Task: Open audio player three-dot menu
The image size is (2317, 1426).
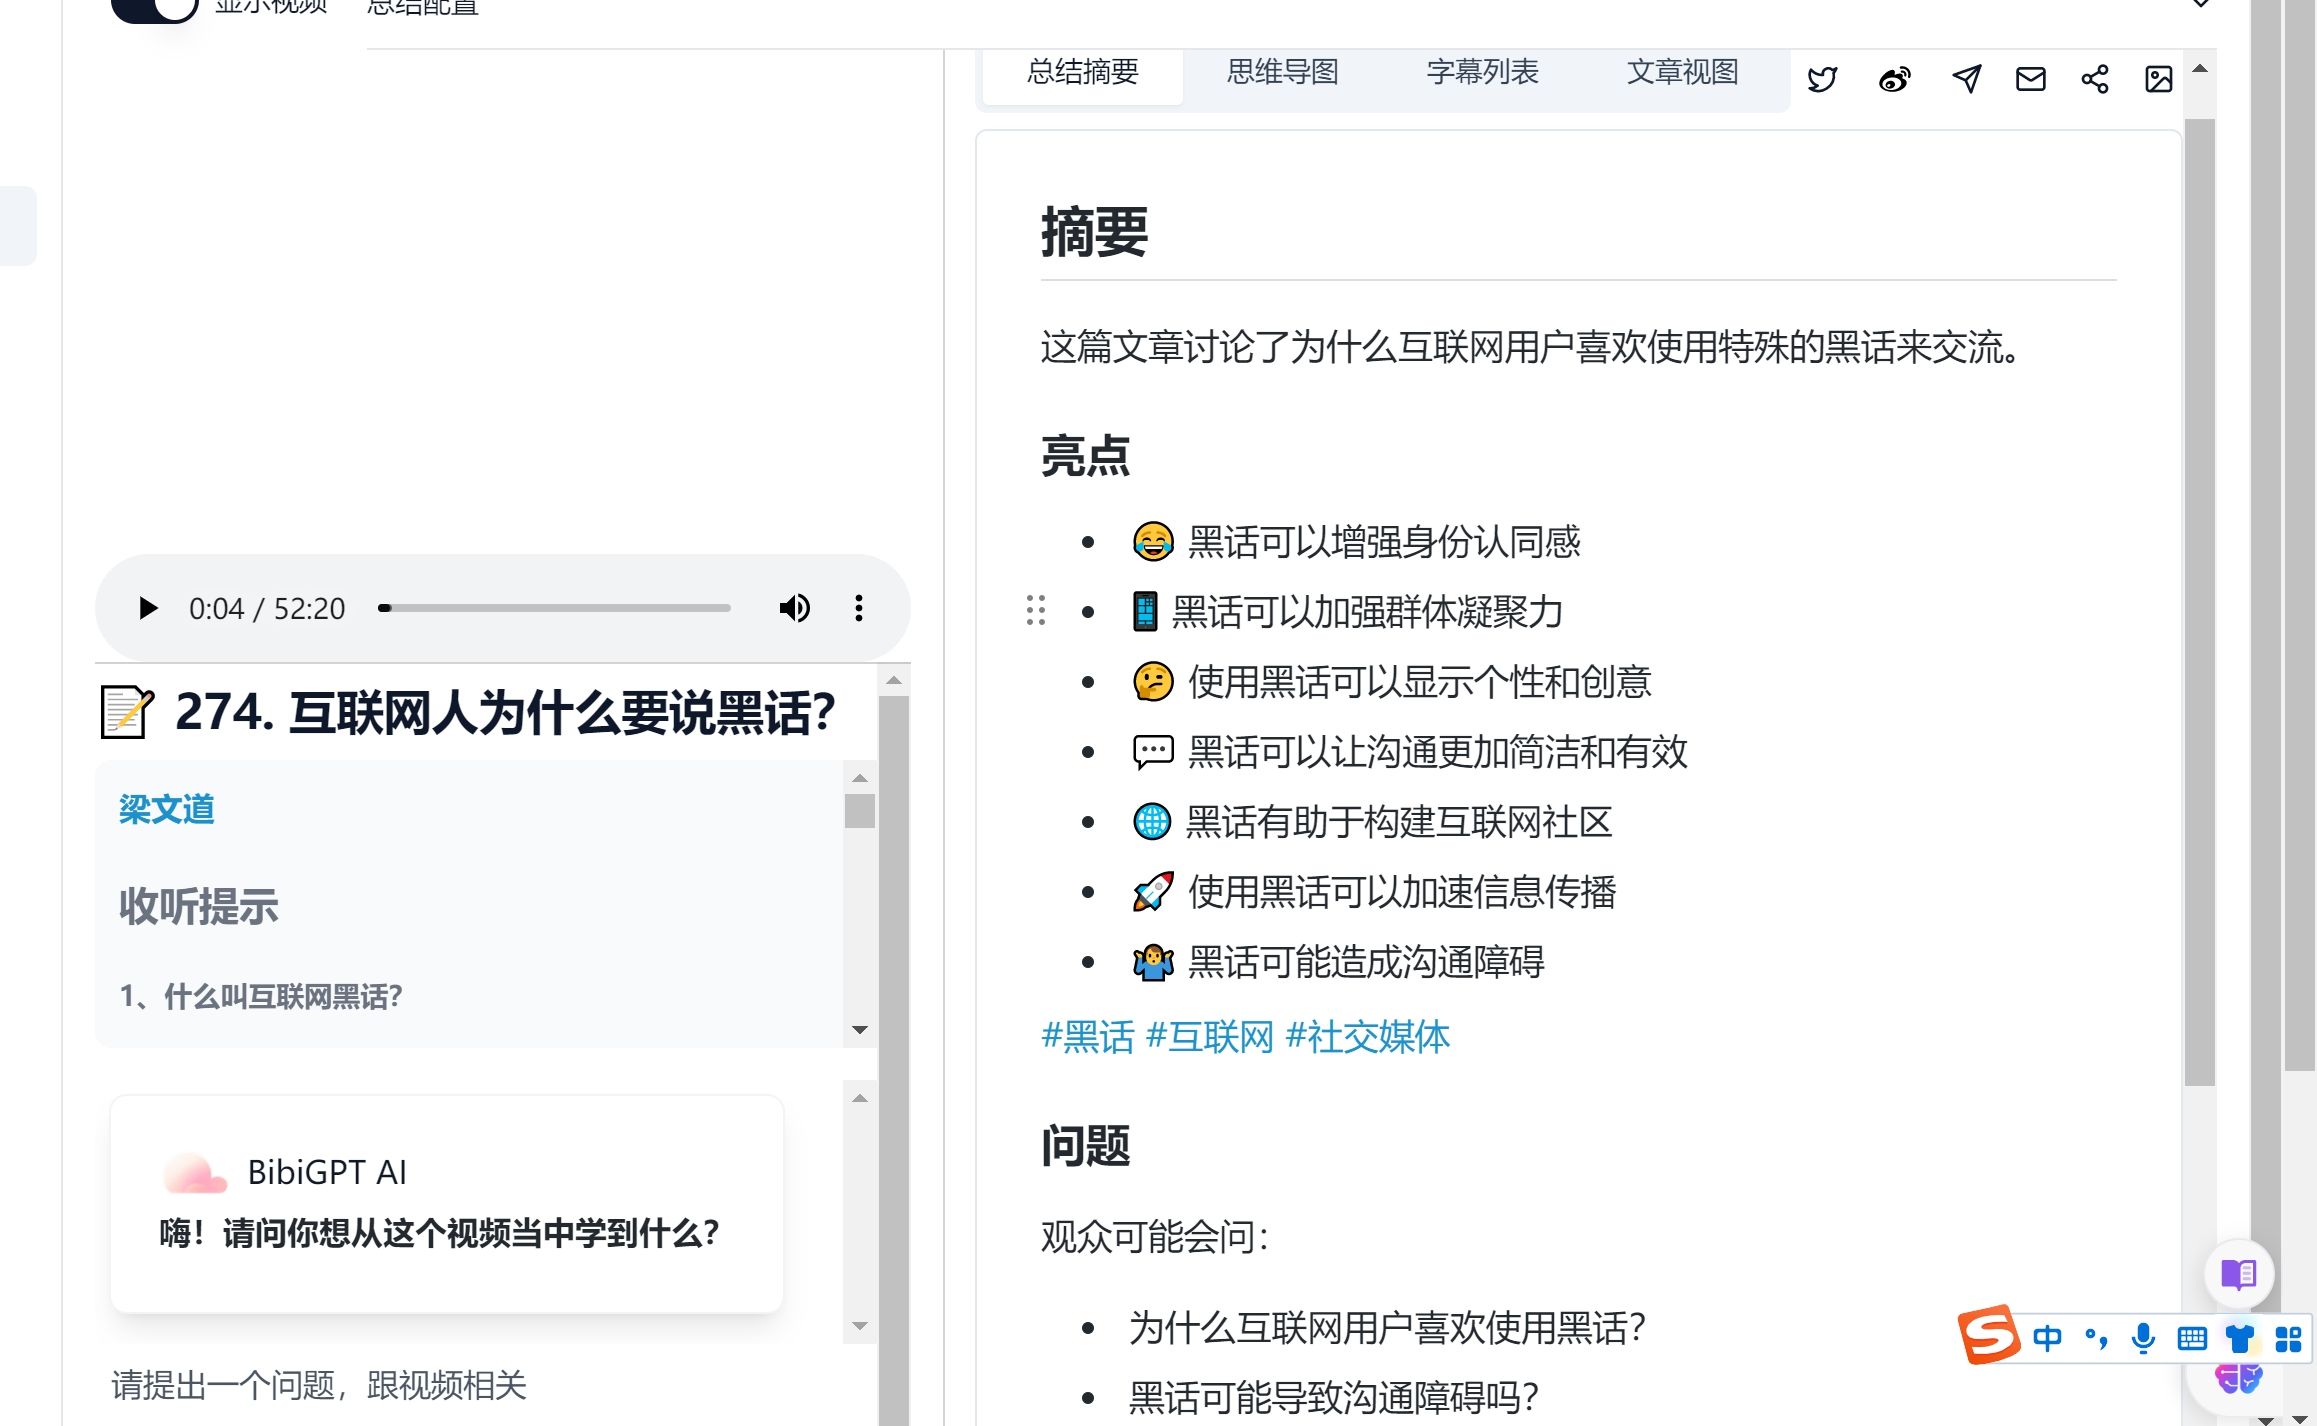Action: pos(858,608)
